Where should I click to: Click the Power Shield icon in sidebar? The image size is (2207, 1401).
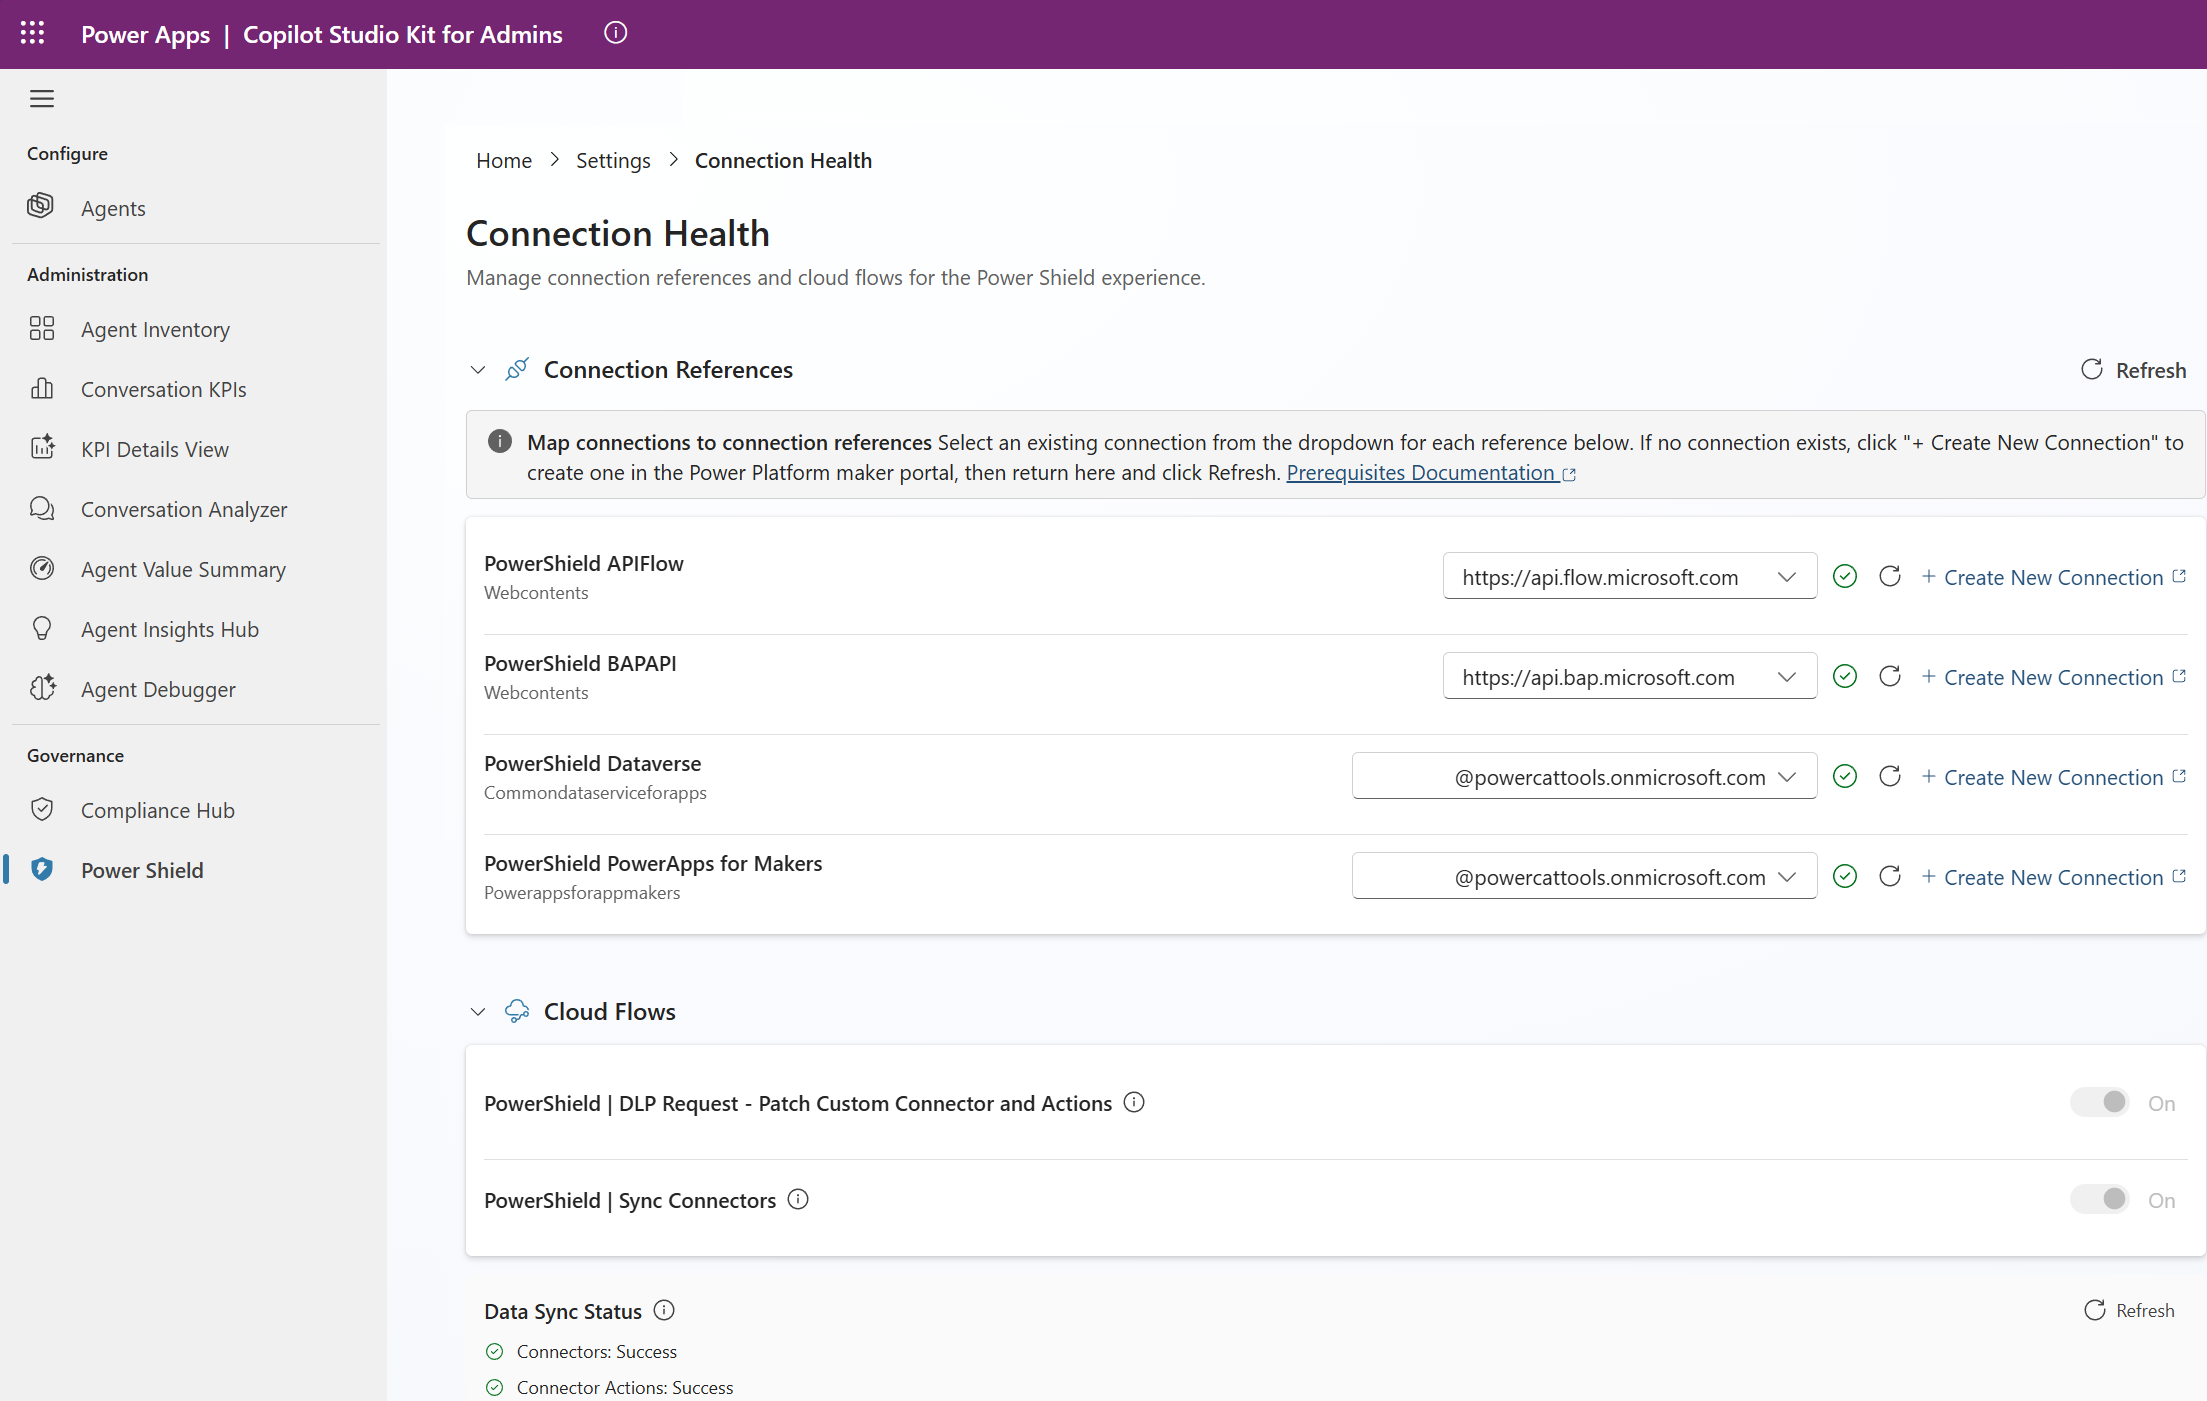click(x=42, y=870)
